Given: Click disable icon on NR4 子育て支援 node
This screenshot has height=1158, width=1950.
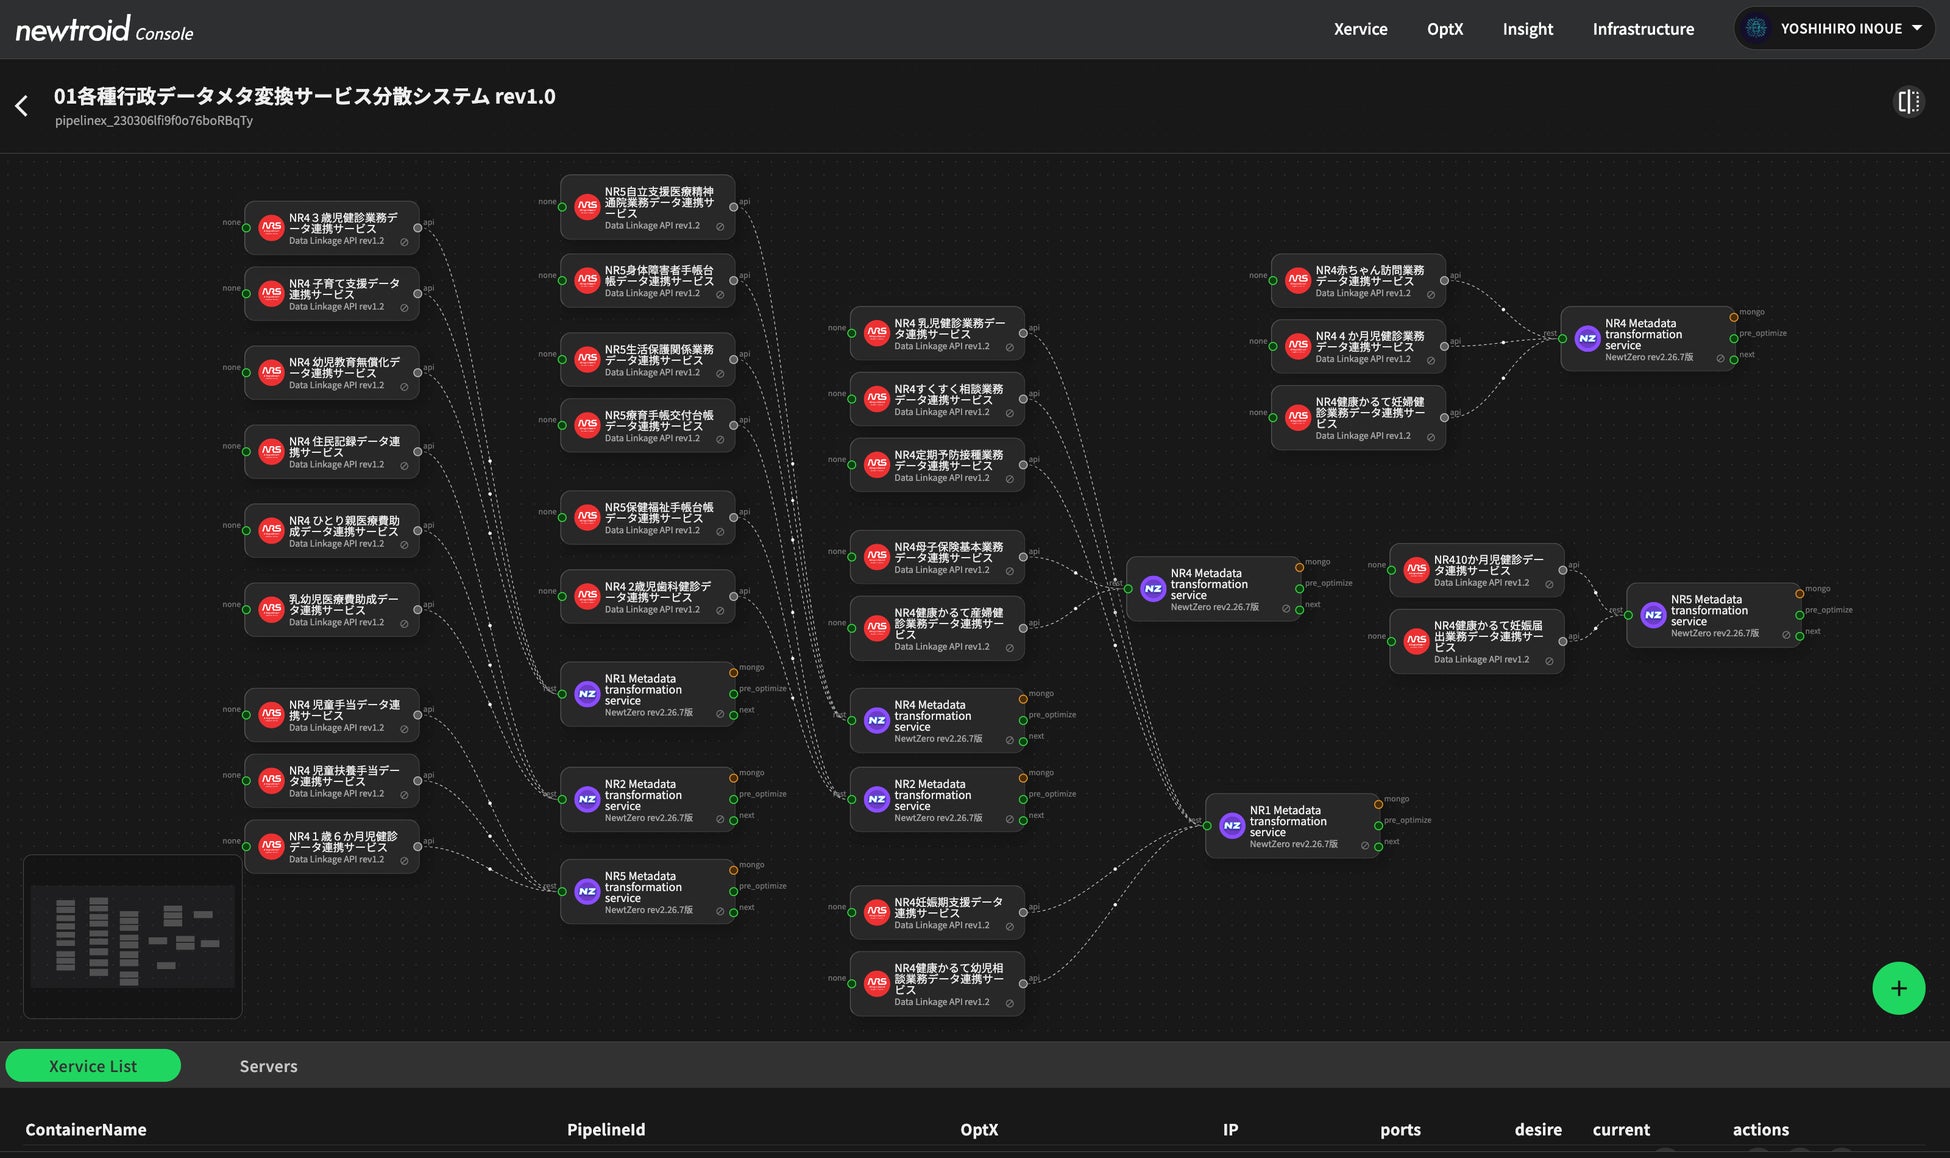Looking at the screenshot, I should (404, 308).
